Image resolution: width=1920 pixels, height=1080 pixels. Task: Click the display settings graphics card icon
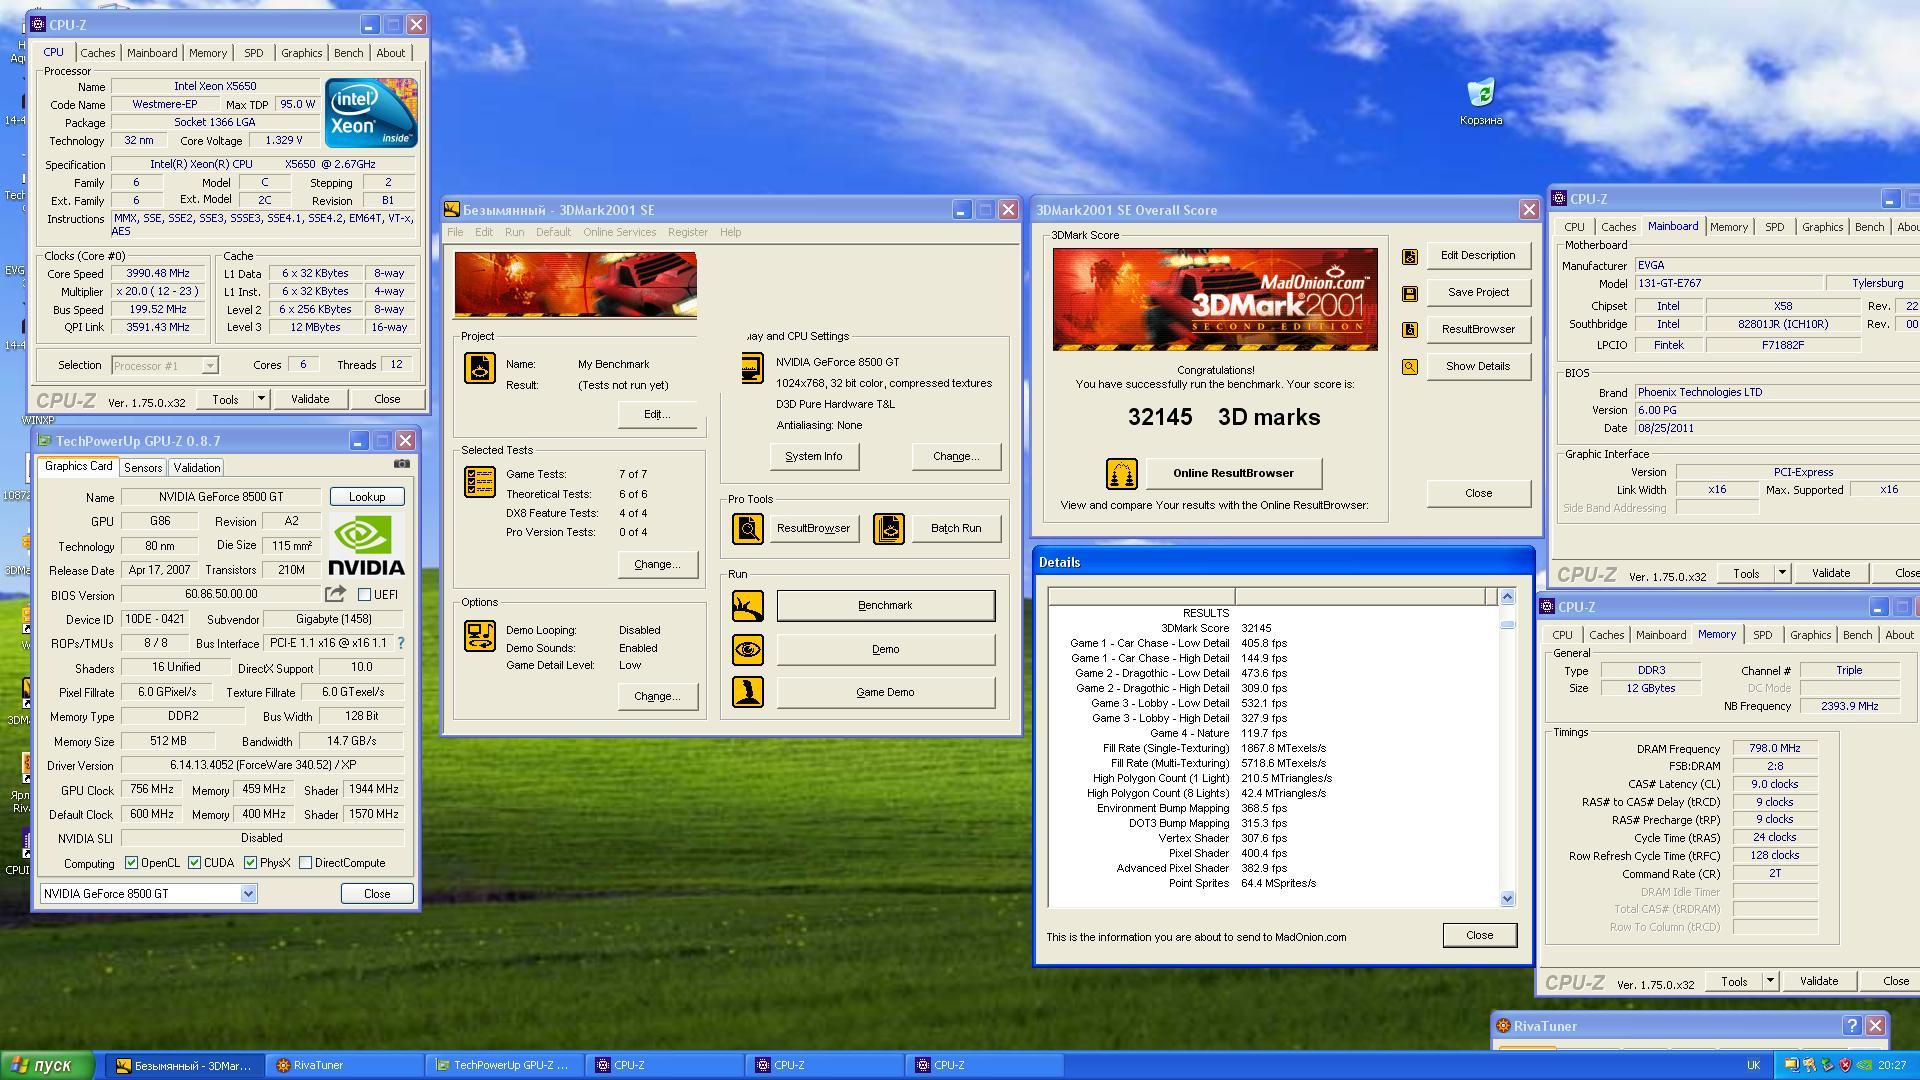(752, 368)
